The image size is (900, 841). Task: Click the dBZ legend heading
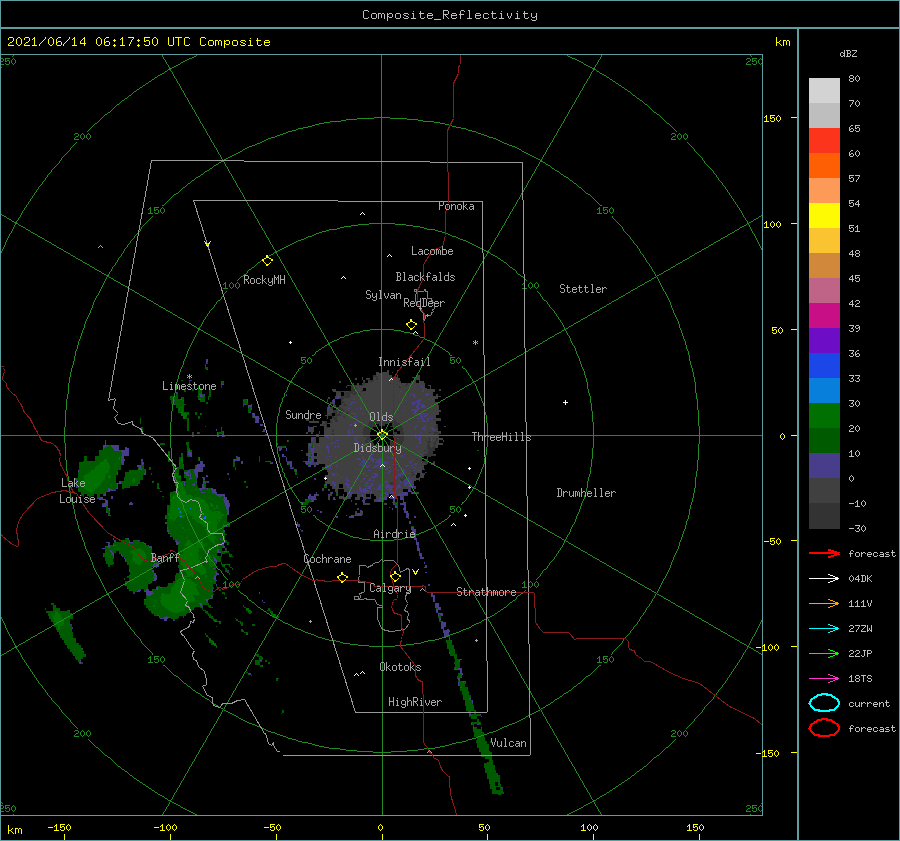tap(848, 53)
